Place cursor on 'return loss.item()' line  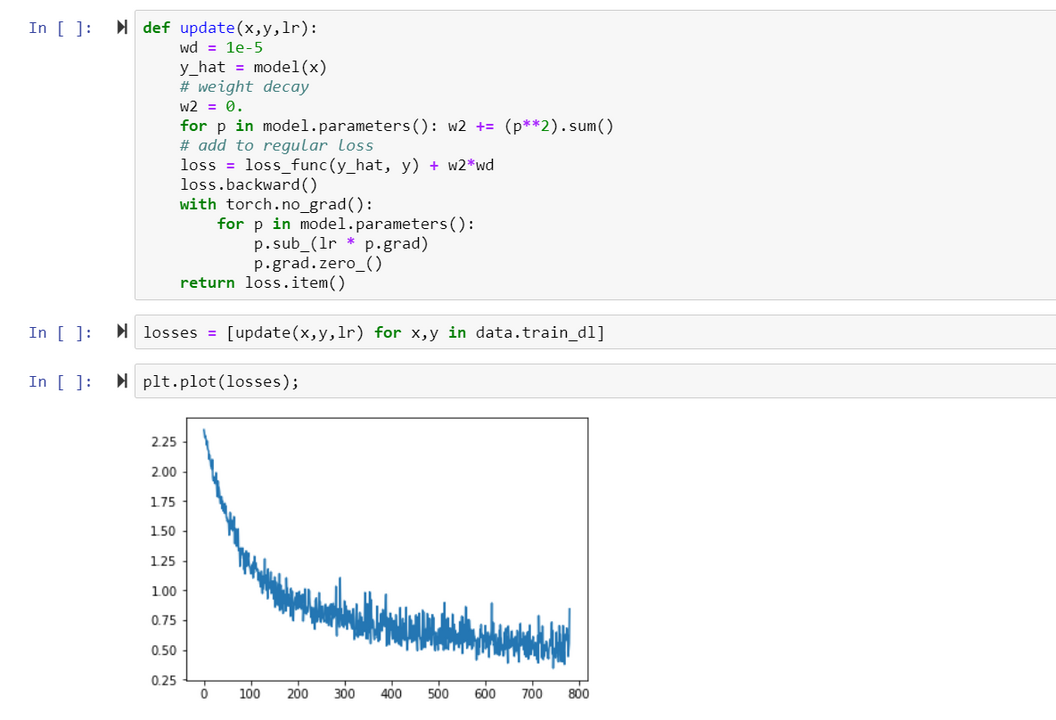[262, 283]
